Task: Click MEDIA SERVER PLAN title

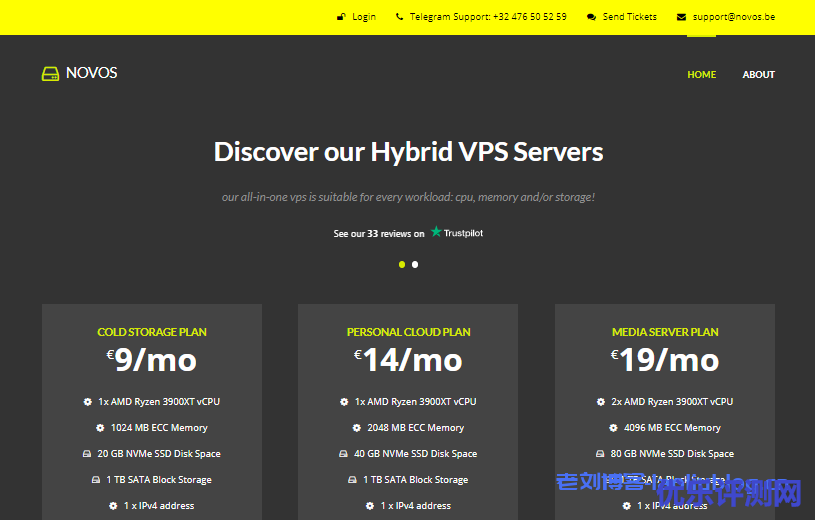Action: click(x=665, y=332)
